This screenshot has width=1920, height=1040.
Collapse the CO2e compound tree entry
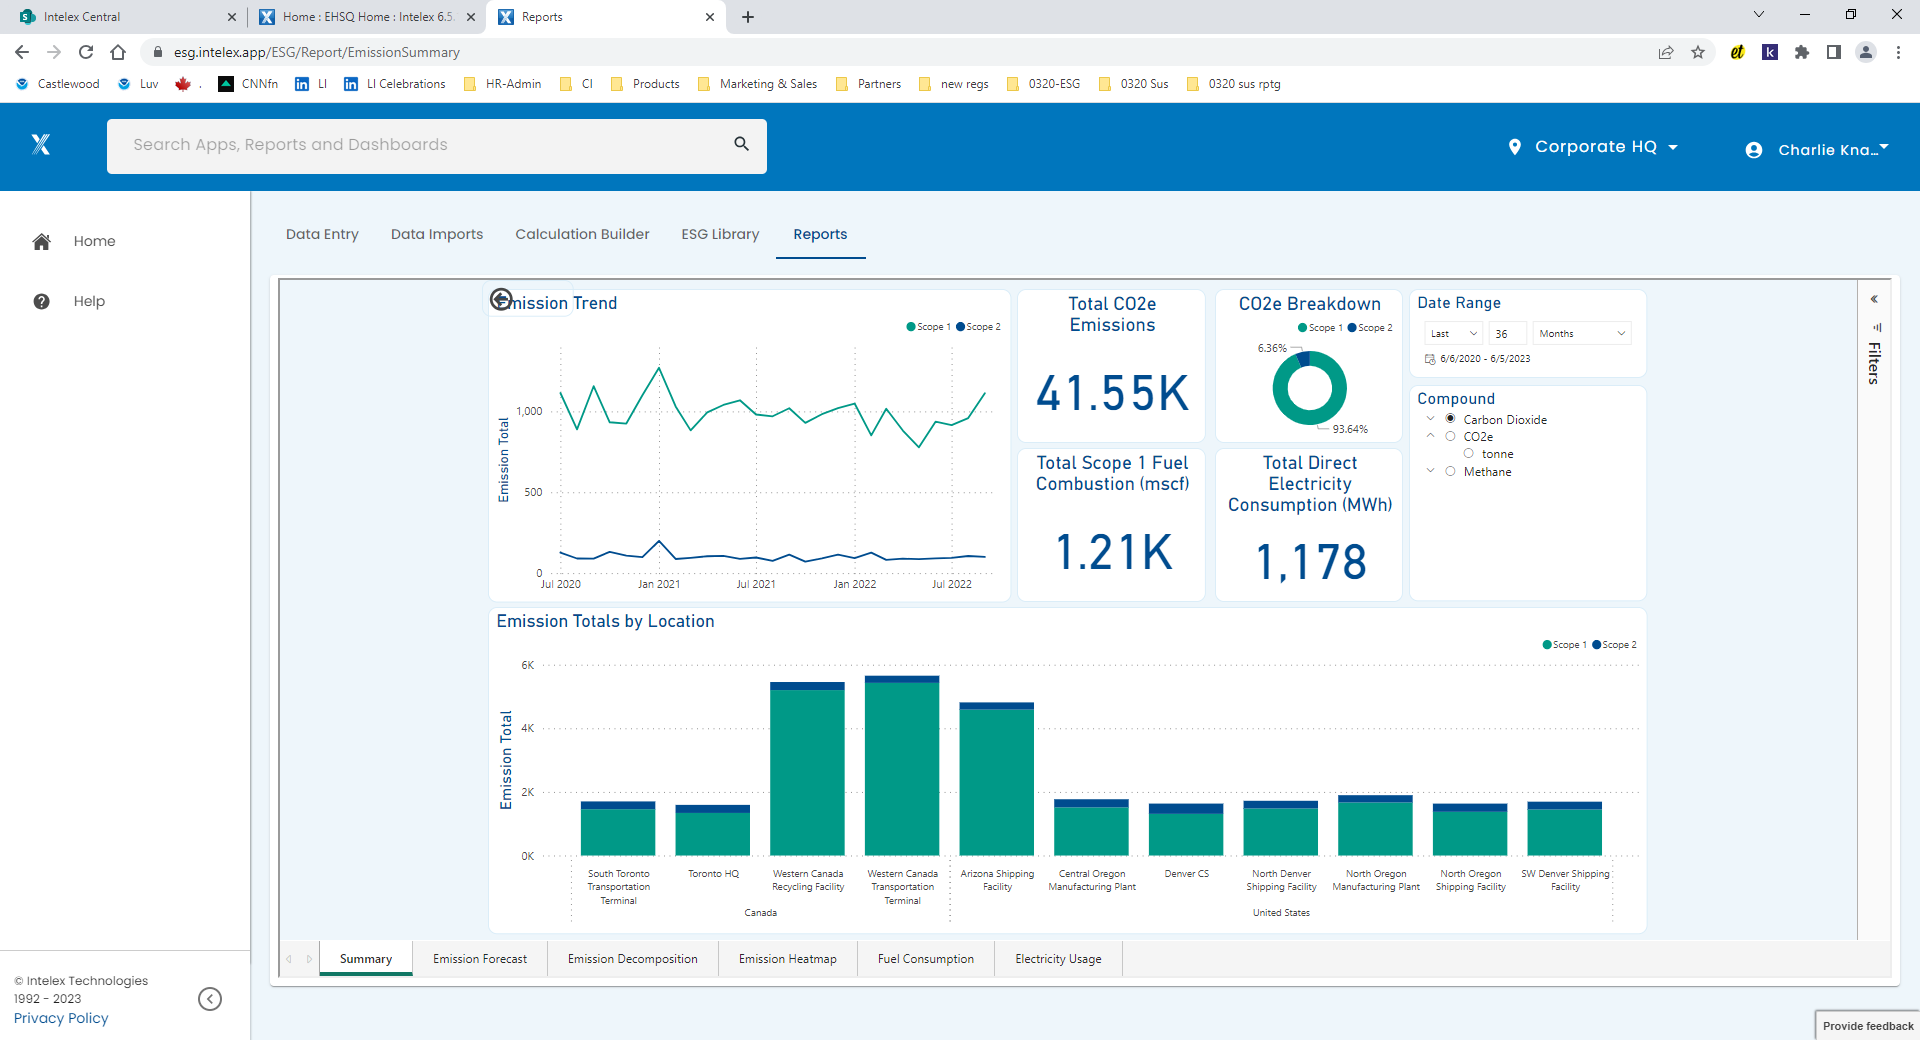click(1431, 436)
